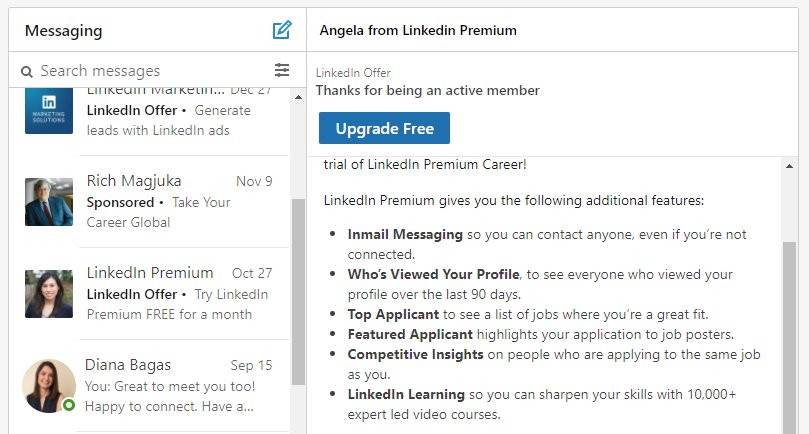Select the LinkedIn Premium sender photo
The height and width of the screenshot is (434, 809).
pyautogui.click(x=49, y=294)
